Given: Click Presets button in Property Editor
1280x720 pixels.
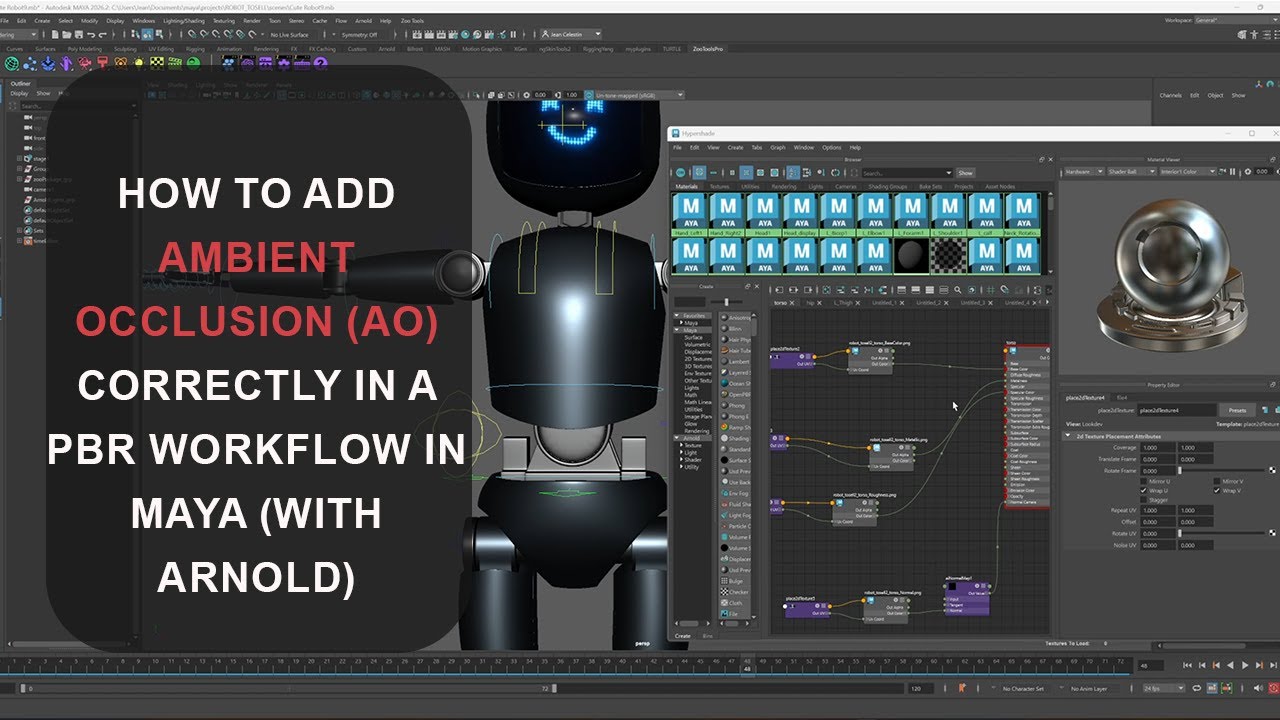Looking at the screenshot, I should coord(1237,410).
